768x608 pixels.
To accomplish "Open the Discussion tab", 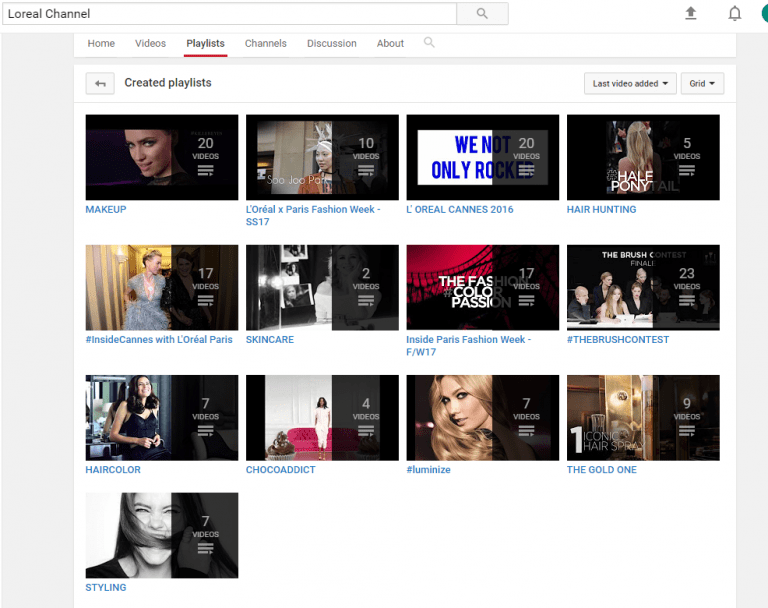I will click(332, 43).
